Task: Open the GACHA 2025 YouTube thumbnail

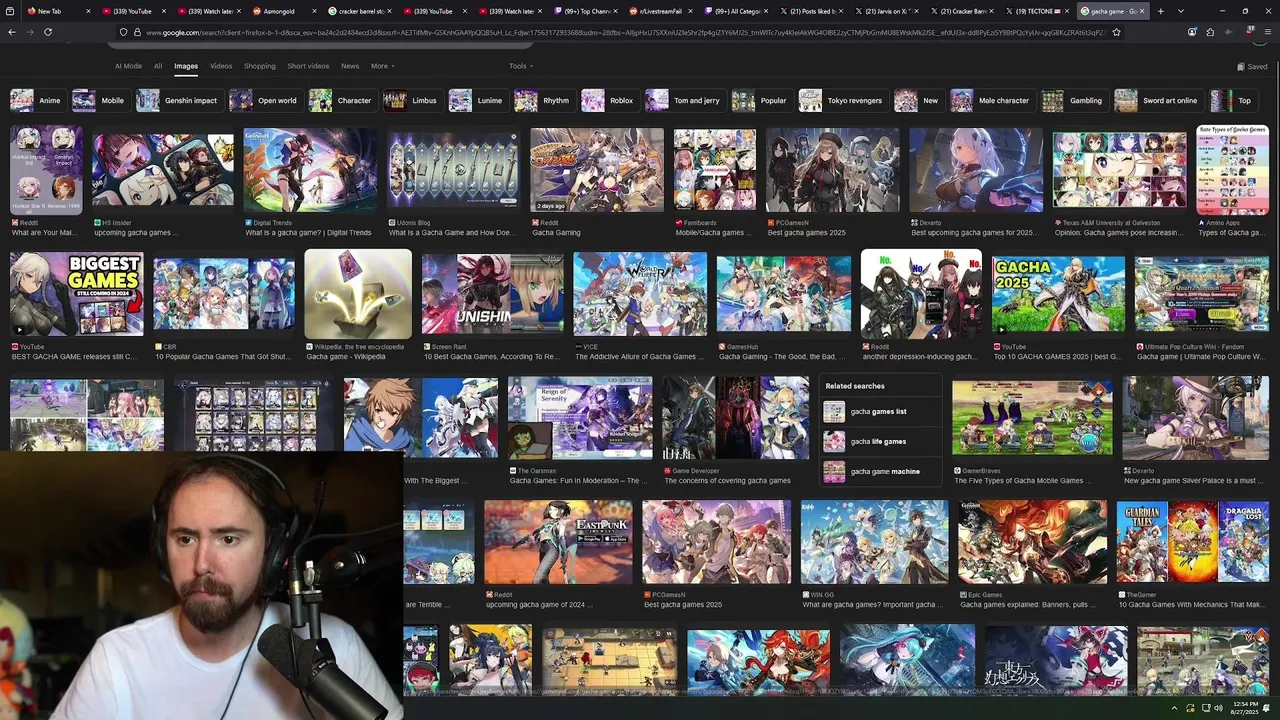Action: point(1059,294)
